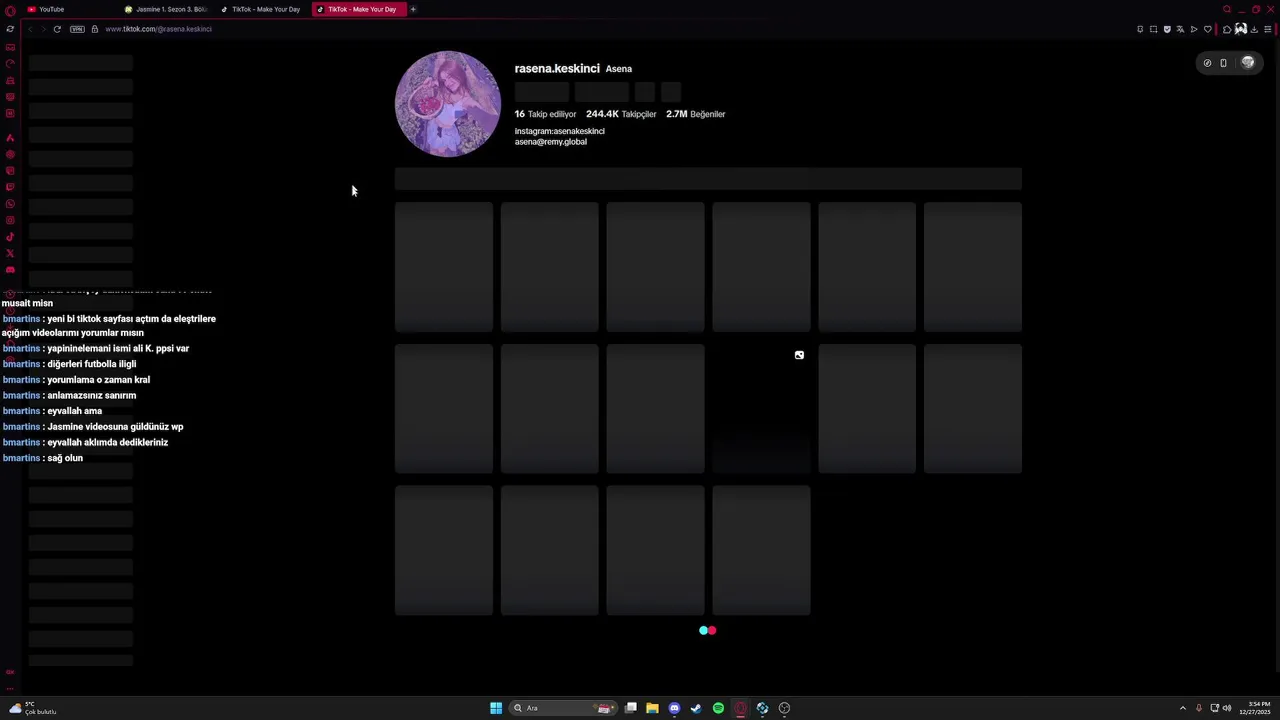Screen dimensions: 1280x720
Task: Click the taskbar search box 'Ara'
Action: point(562,708)
